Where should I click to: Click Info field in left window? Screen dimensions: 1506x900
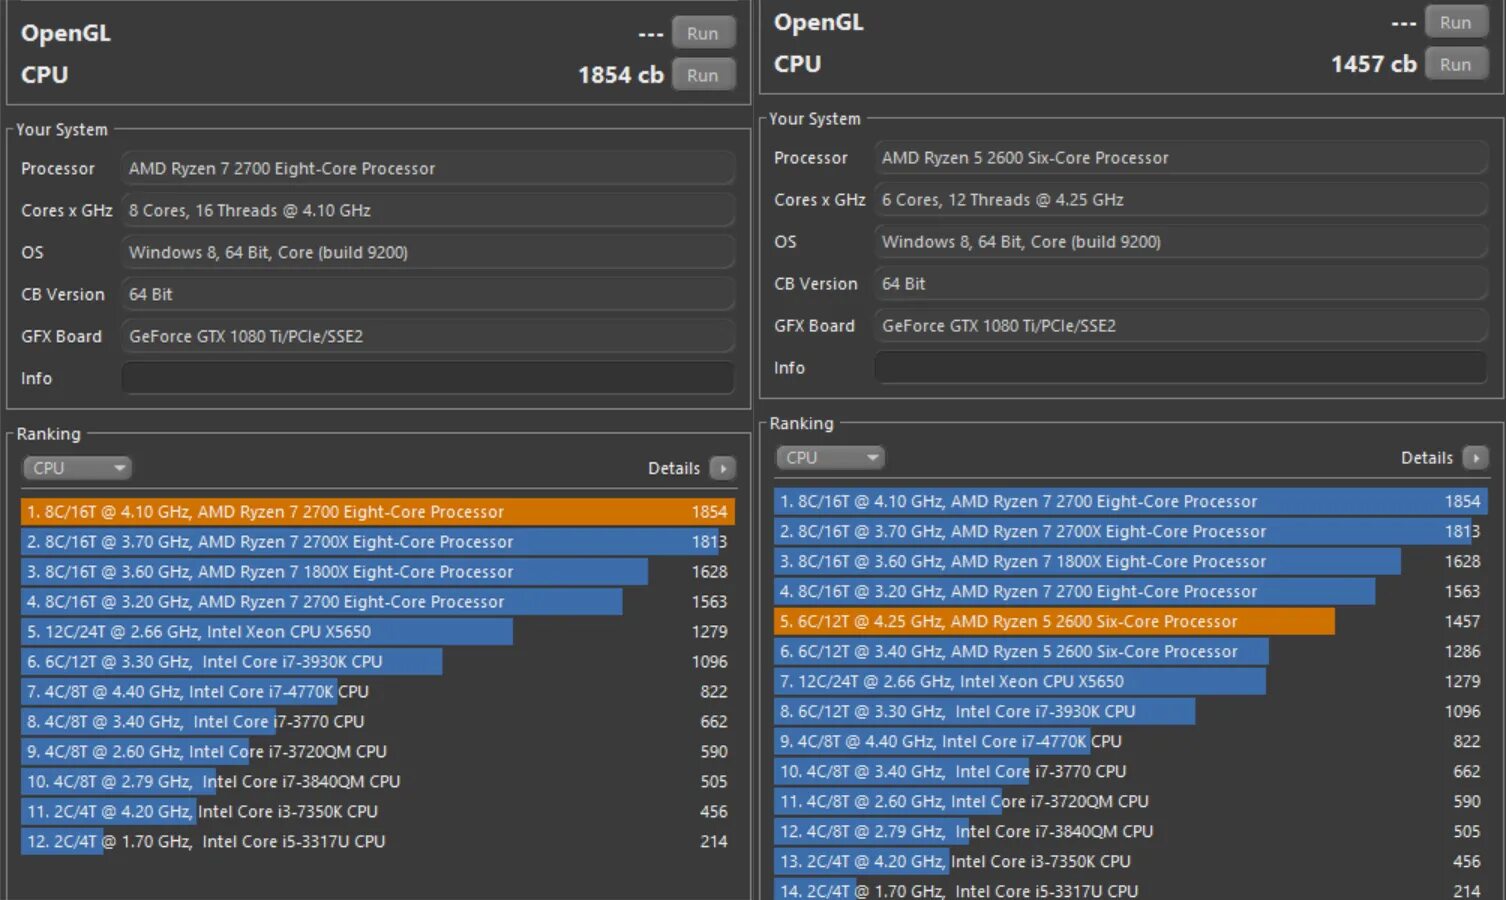click(428, 378)
